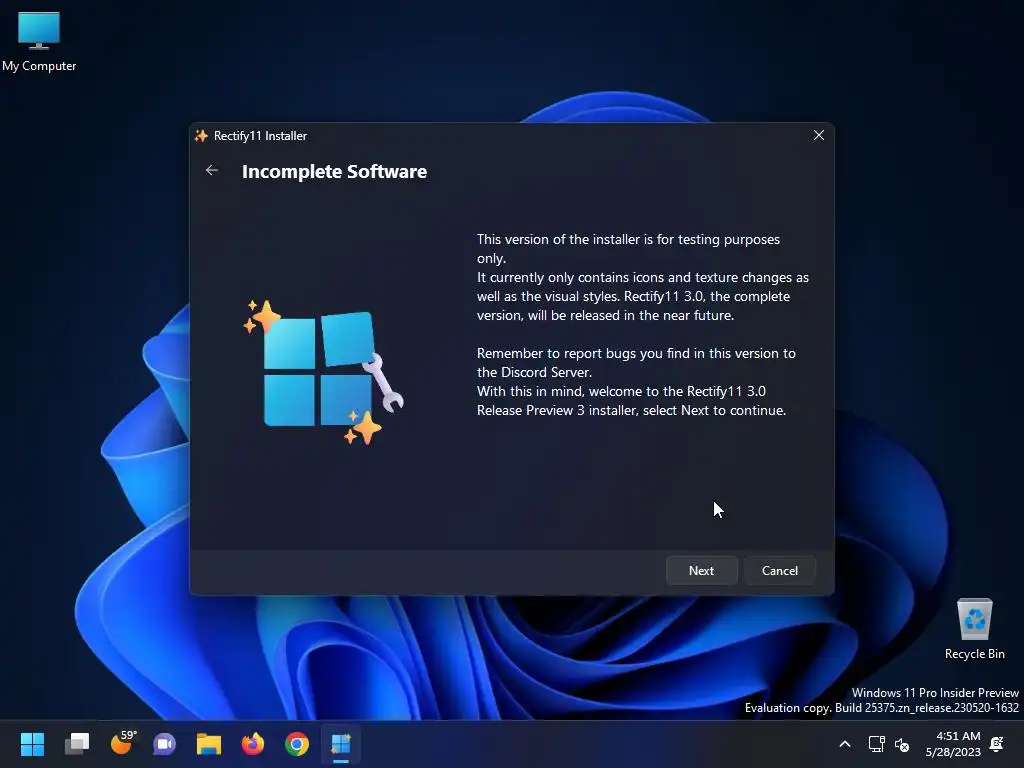Open the notification bell icon
The image size is (1024, 768).
tap(997, 743)
